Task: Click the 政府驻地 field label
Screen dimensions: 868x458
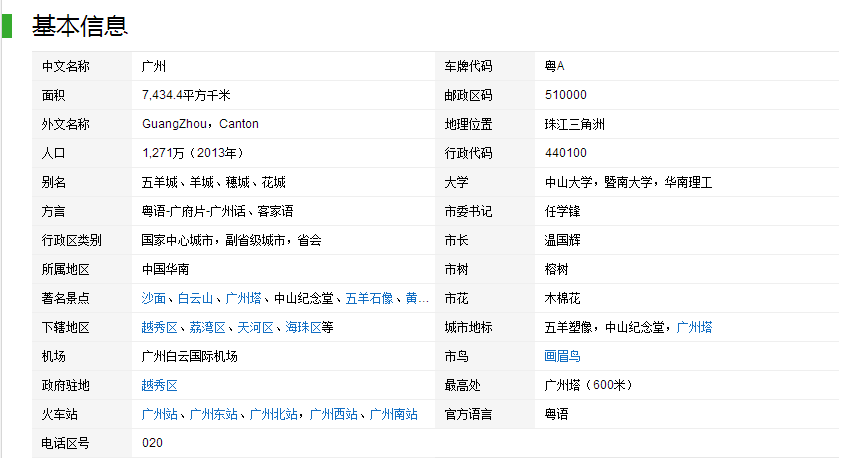Action: [65, 385]
